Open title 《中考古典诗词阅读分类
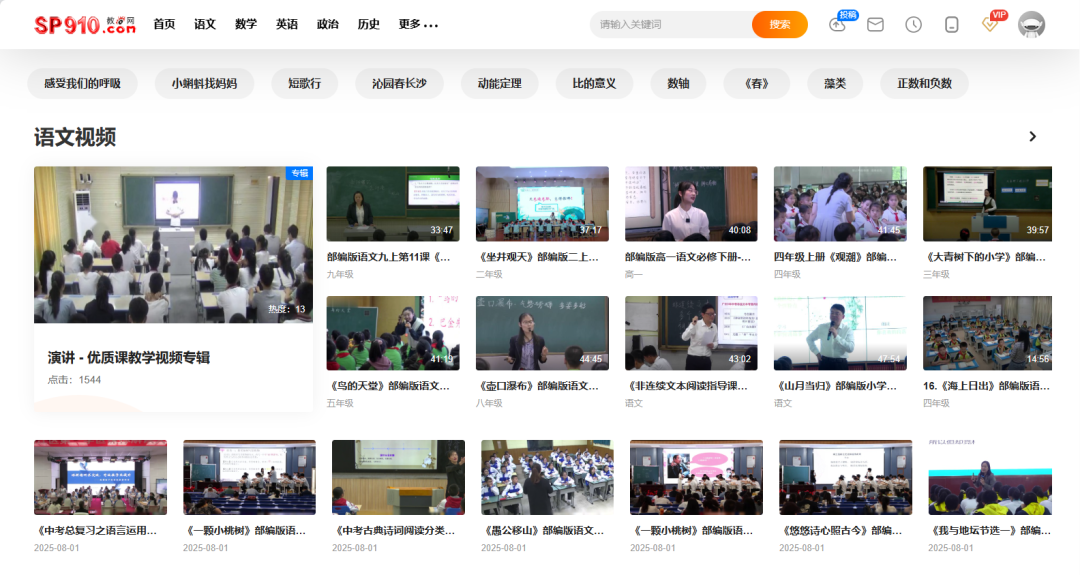 click(x=394, y=531)
